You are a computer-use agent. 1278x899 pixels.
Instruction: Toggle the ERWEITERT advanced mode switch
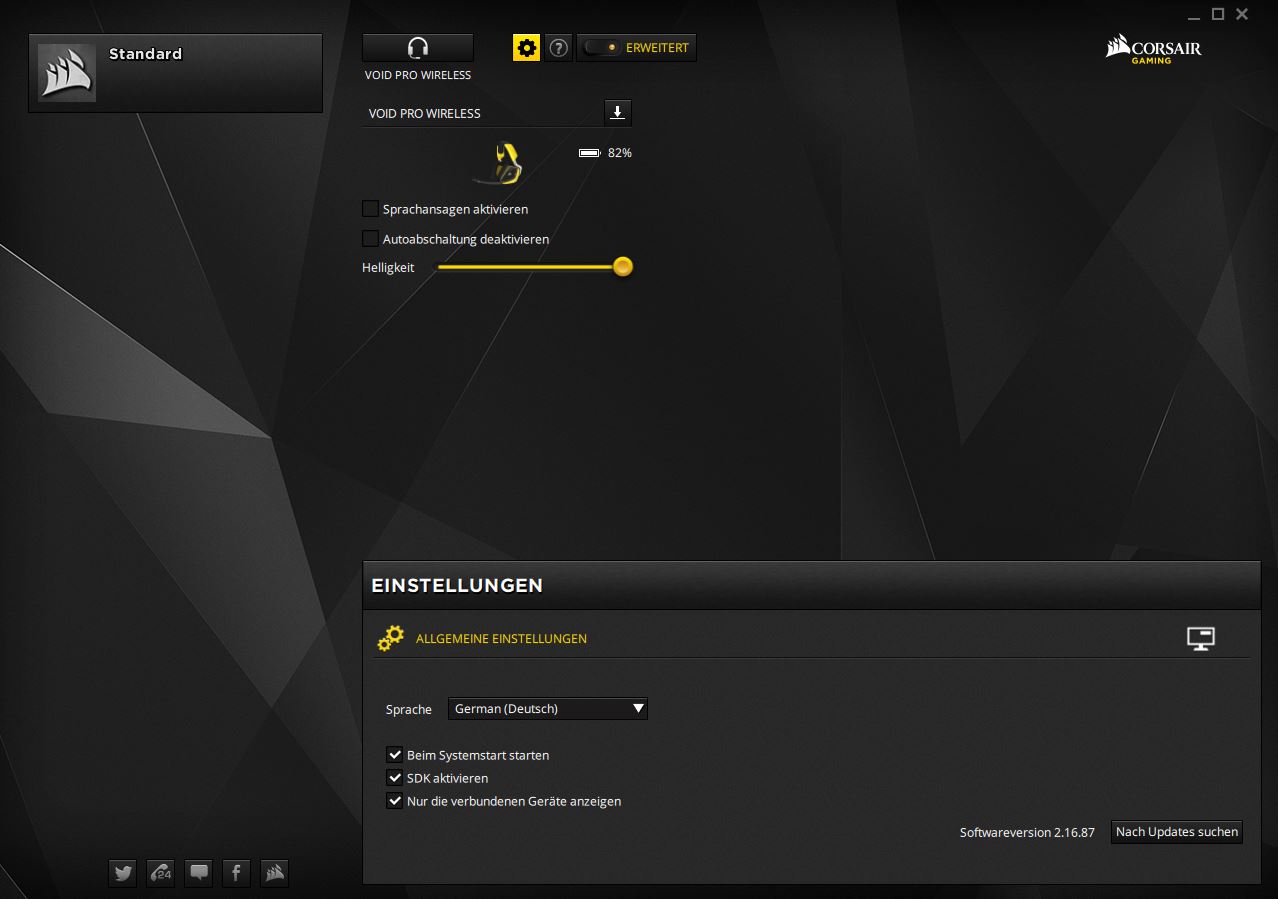point(603,48)
